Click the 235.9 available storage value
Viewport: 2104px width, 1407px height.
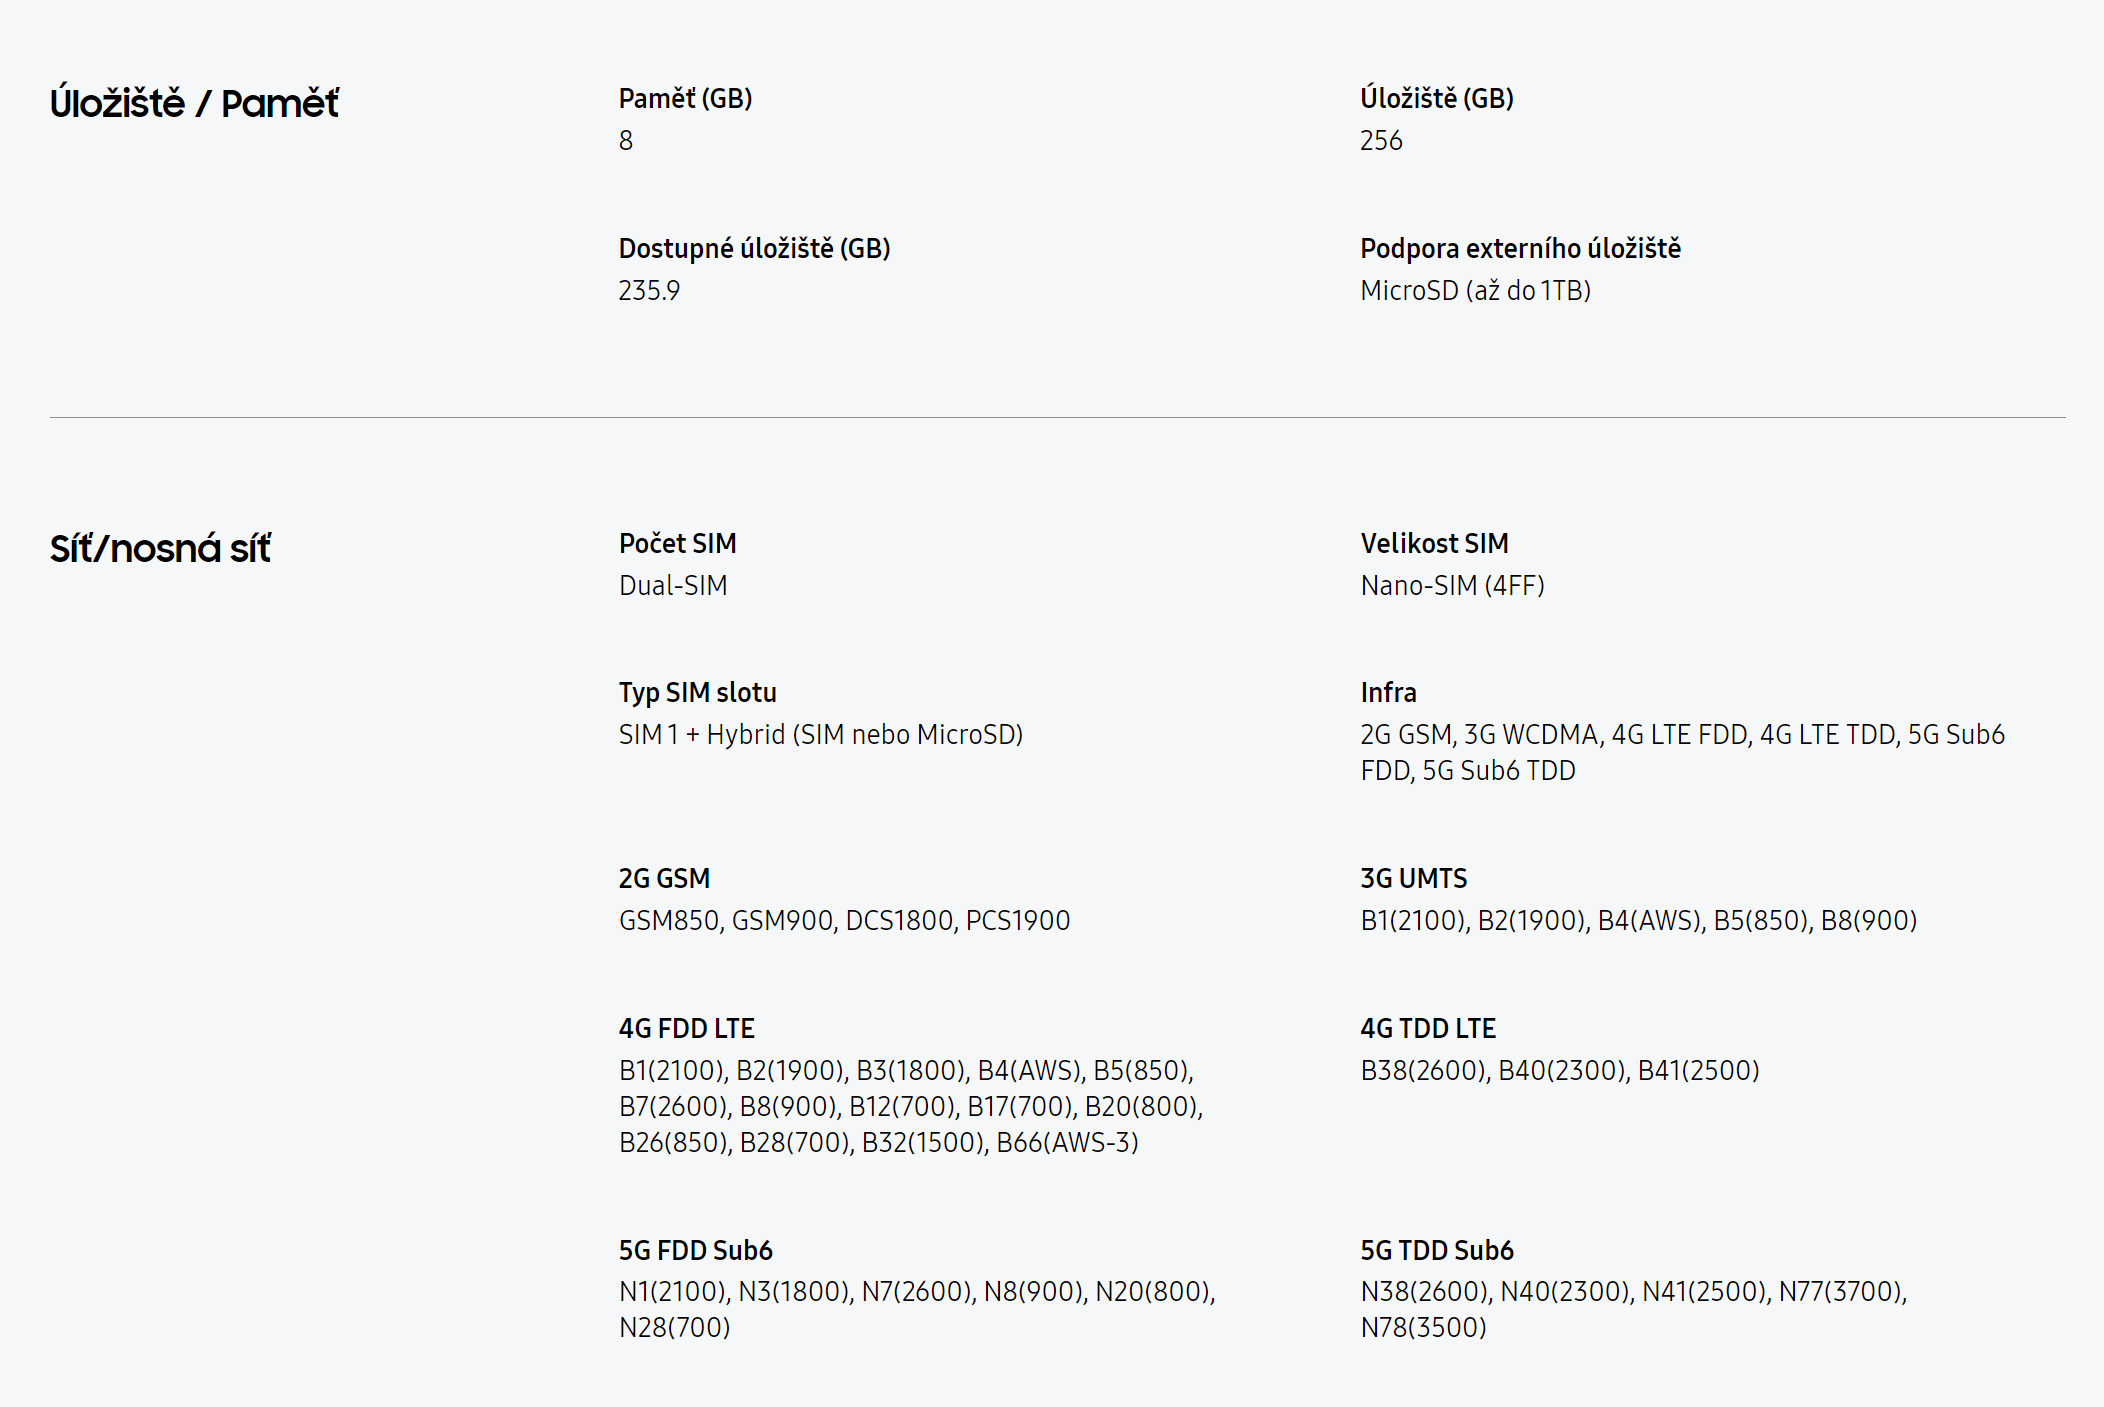(649, 291)
